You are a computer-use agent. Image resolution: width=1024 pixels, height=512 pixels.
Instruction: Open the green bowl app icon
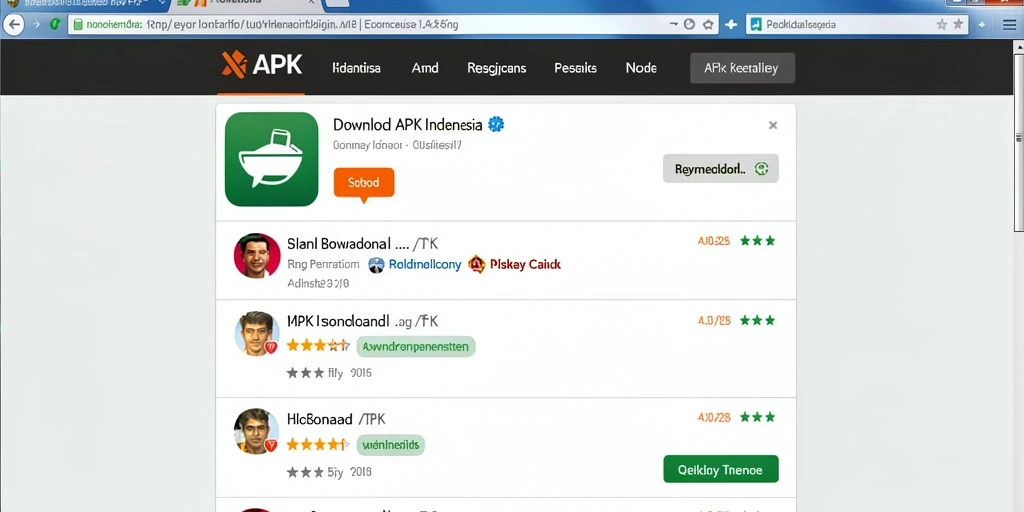tap(271, 159)
